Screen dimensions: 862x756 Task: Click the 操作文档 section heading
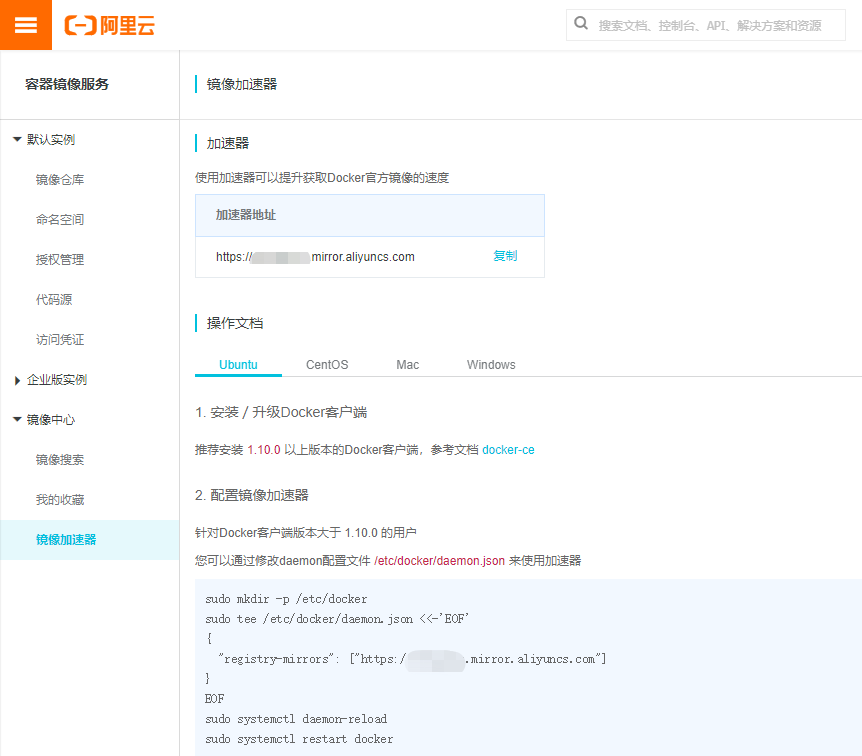235,323
